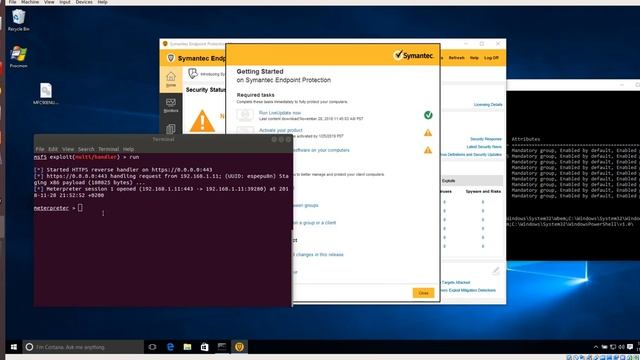The height and width of the screenshot is (360, 640).
Task: Open Input menu in VirtualBox menu bar
Action: [65, 2]
